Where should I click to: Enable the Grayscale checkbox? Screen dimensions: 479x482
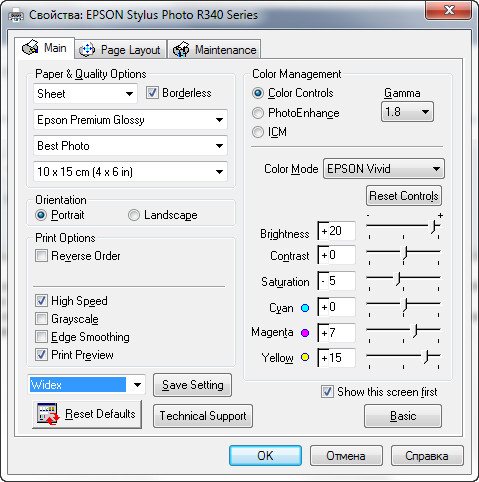pyautogui.click(x=41, y=319)
